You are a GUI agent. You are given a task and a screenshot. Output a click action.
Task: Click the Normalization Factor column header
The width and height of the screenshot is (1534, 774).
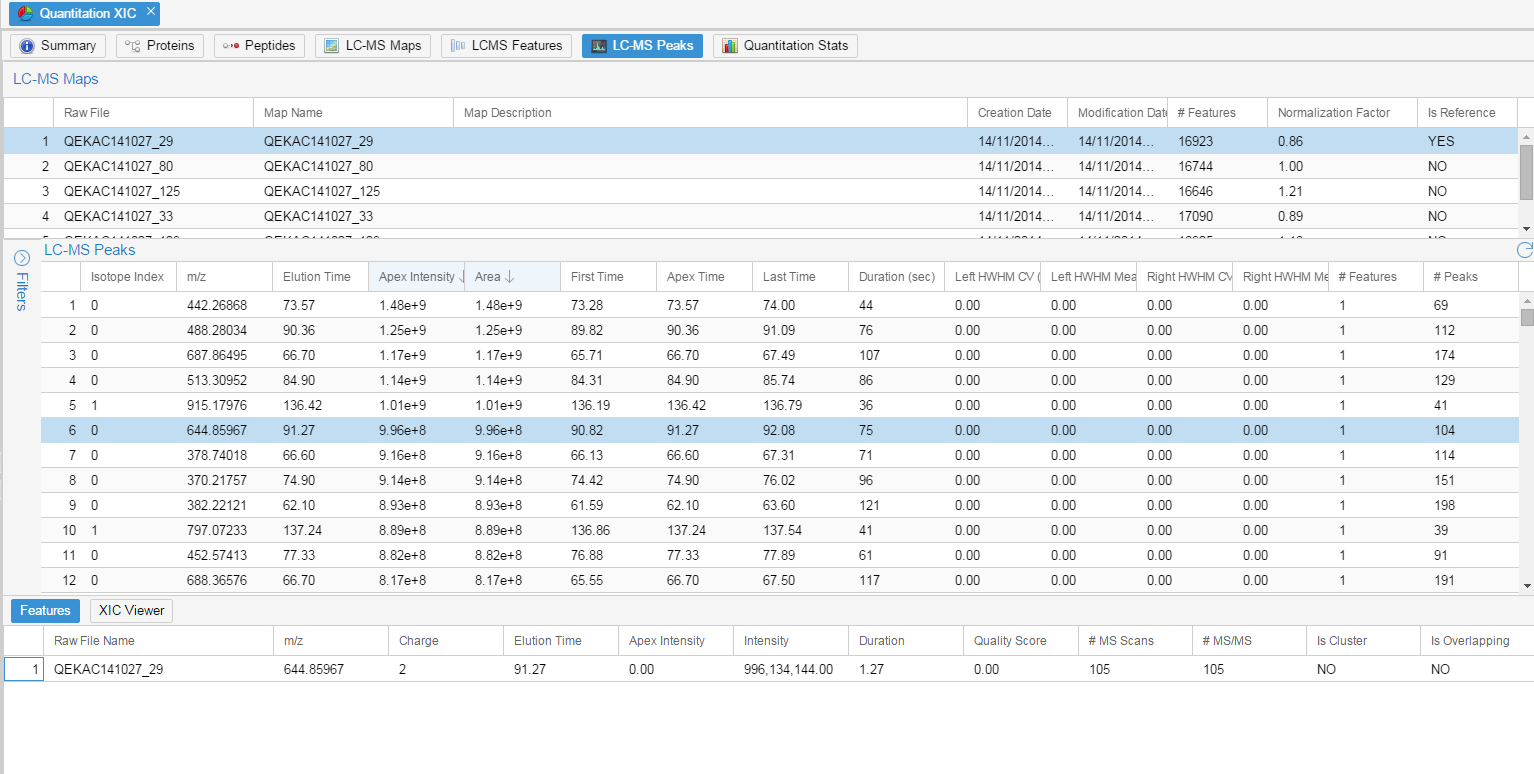(1335, 113)
